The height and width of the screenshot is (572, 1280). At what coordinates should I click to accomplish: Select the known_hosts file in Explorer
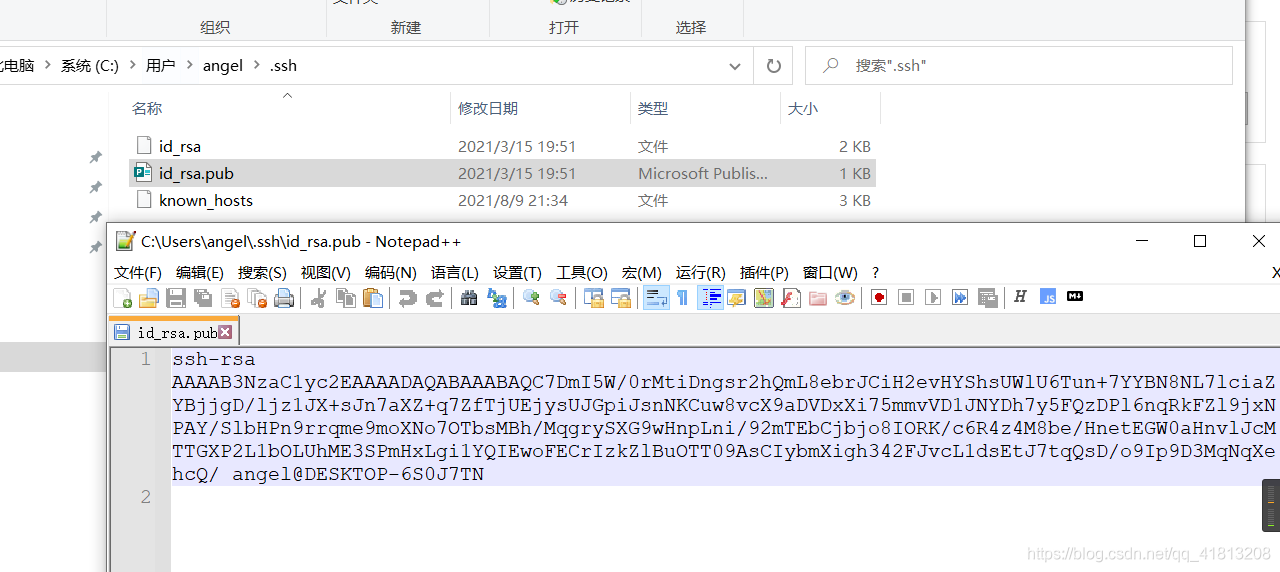tap(502, 200)
